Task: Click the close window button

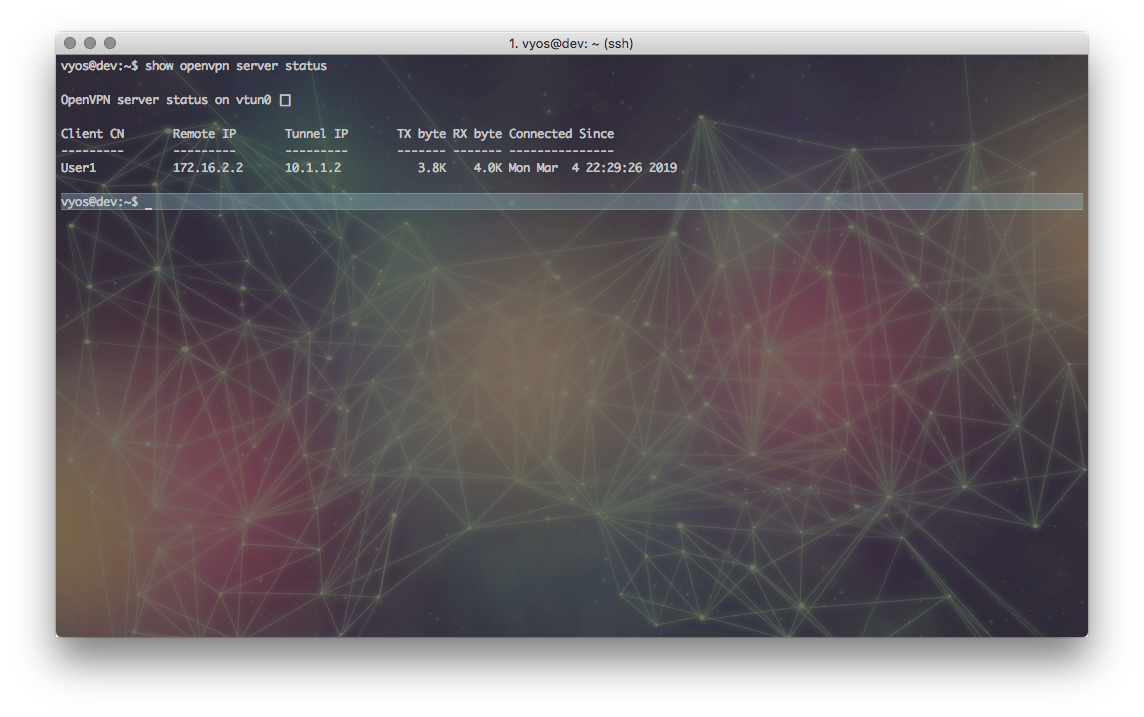Action: point(70,43)
